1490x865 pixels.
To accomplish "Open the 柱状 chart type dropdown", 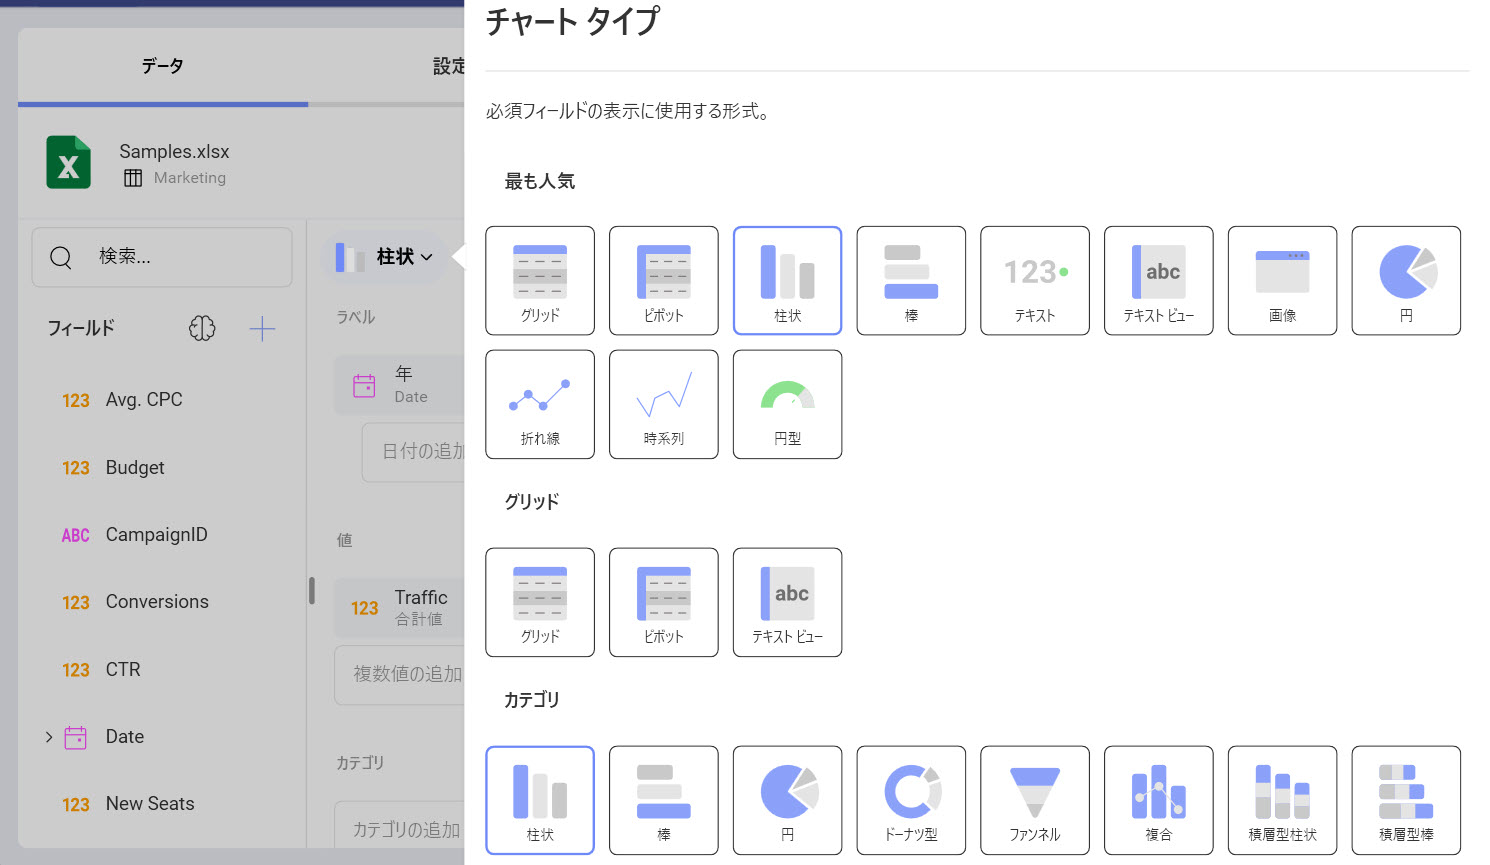I will click(x=385, y=257).
